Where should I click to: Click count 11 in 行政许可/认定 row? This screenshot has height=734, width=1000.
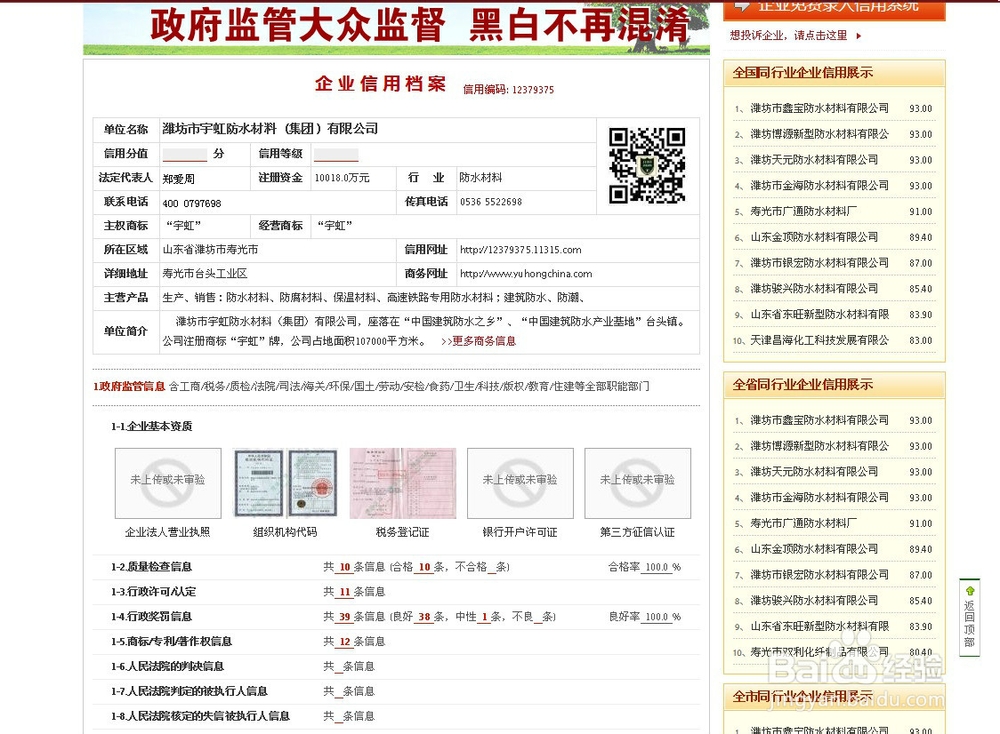point(345,592)
